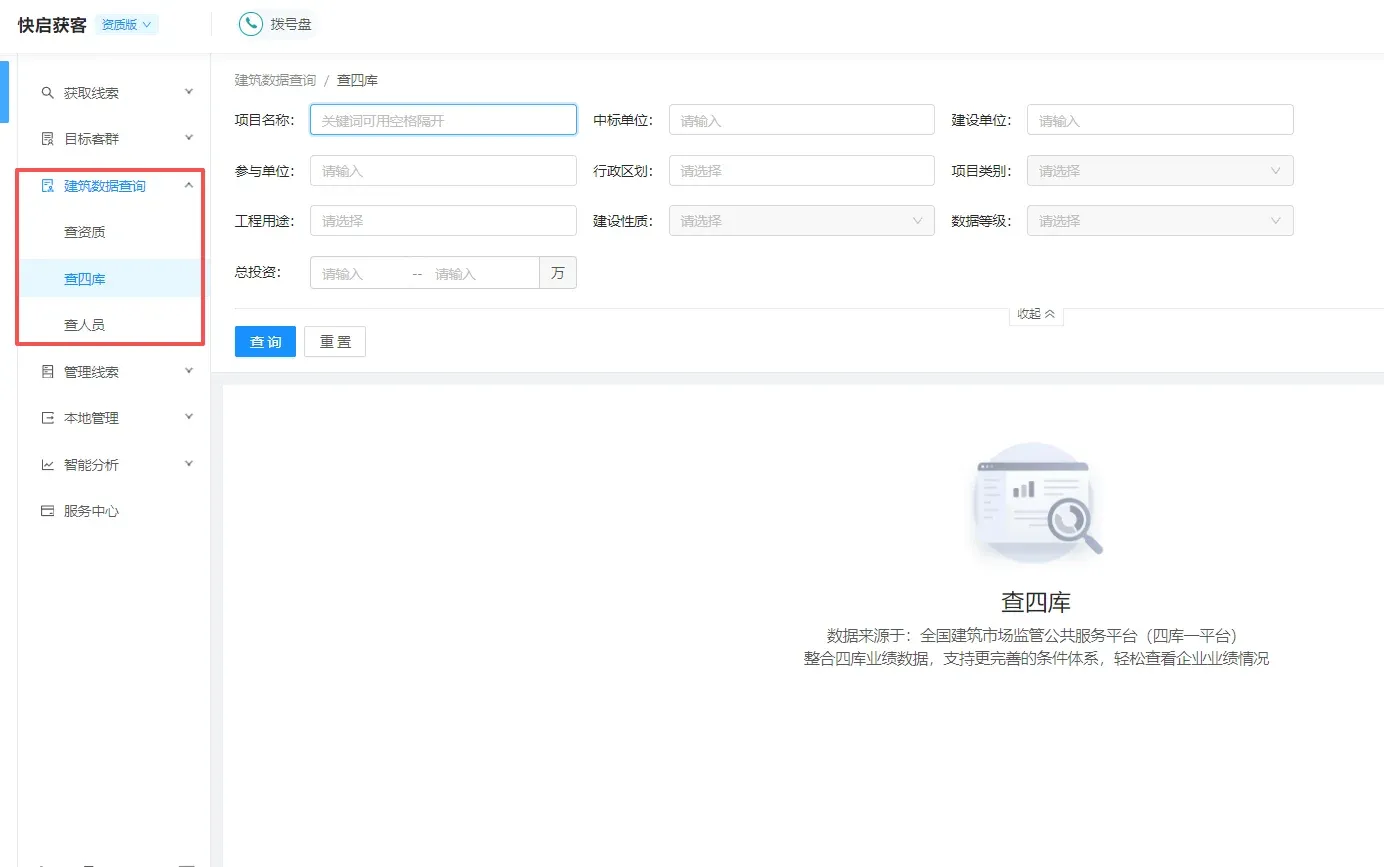Click the 建筑数据查询 sidebar icon
This screenshot has height=867, width=1384.
pyautogui.click(x=47, y=186)
